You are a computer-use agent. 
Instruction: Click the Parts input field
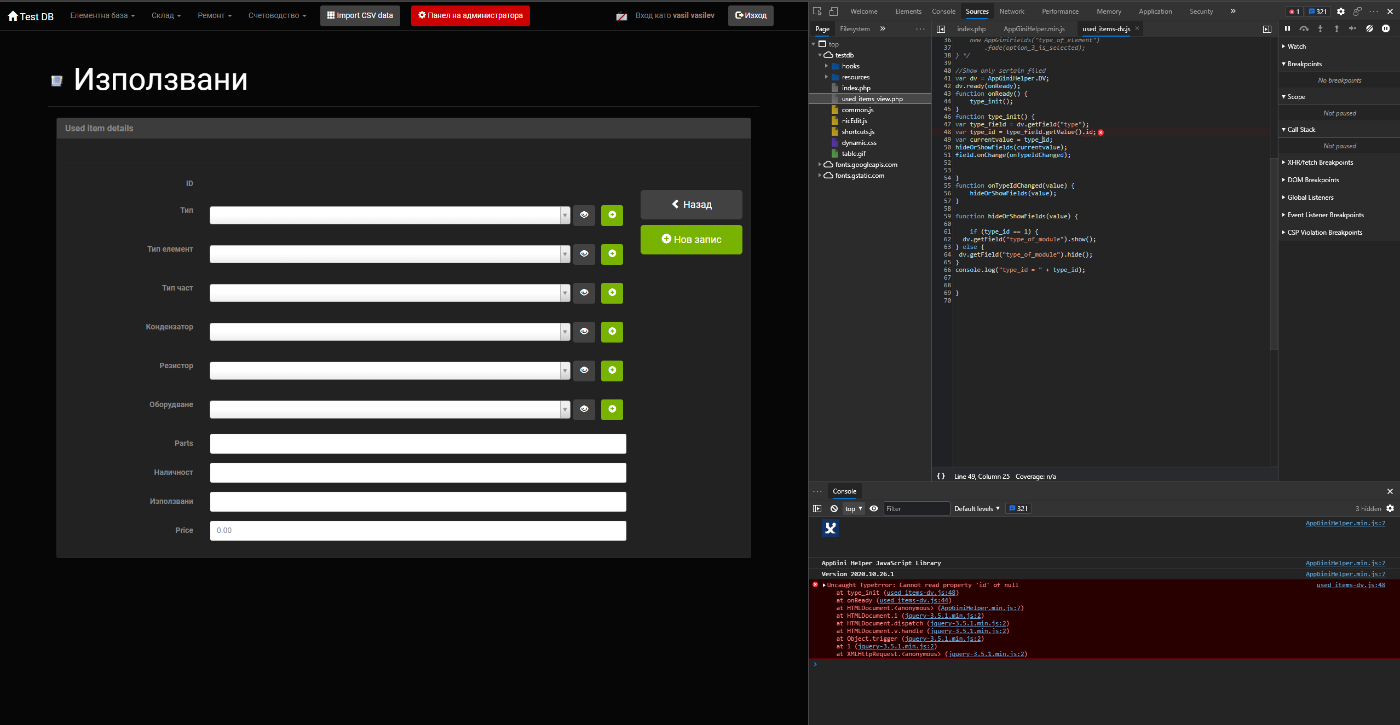418,443
